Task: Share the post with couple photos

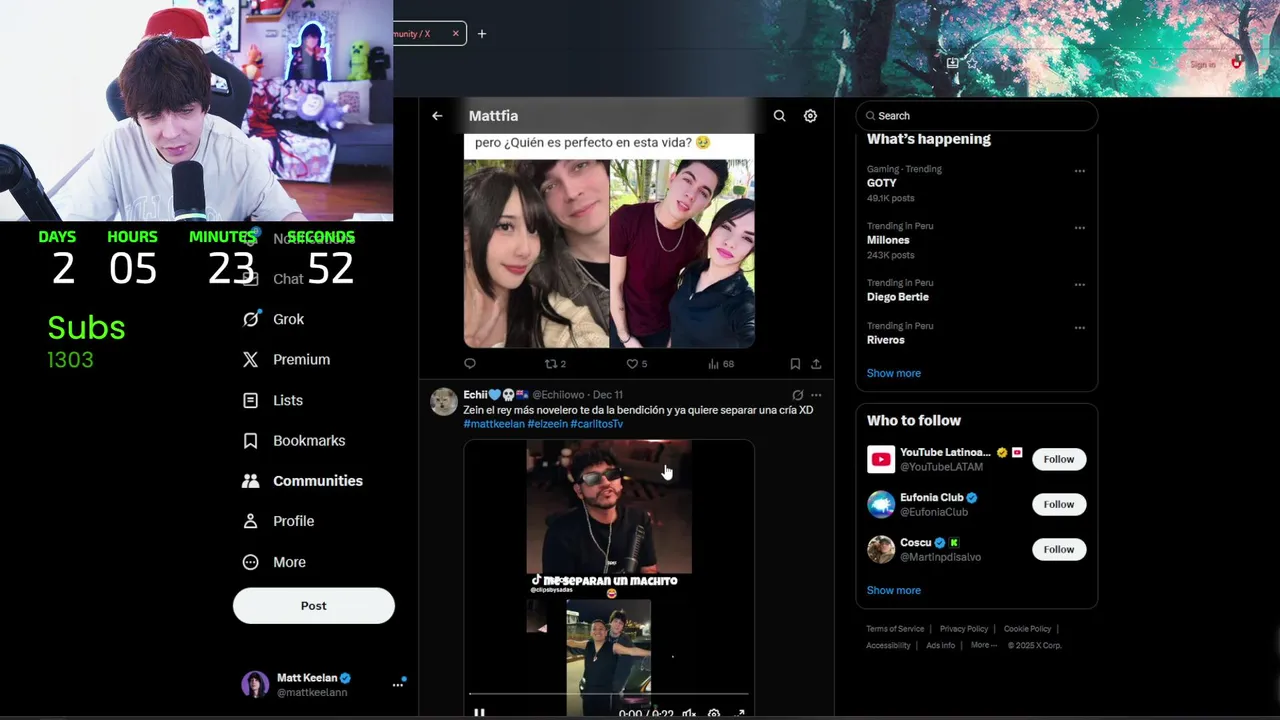Action: 816,364
